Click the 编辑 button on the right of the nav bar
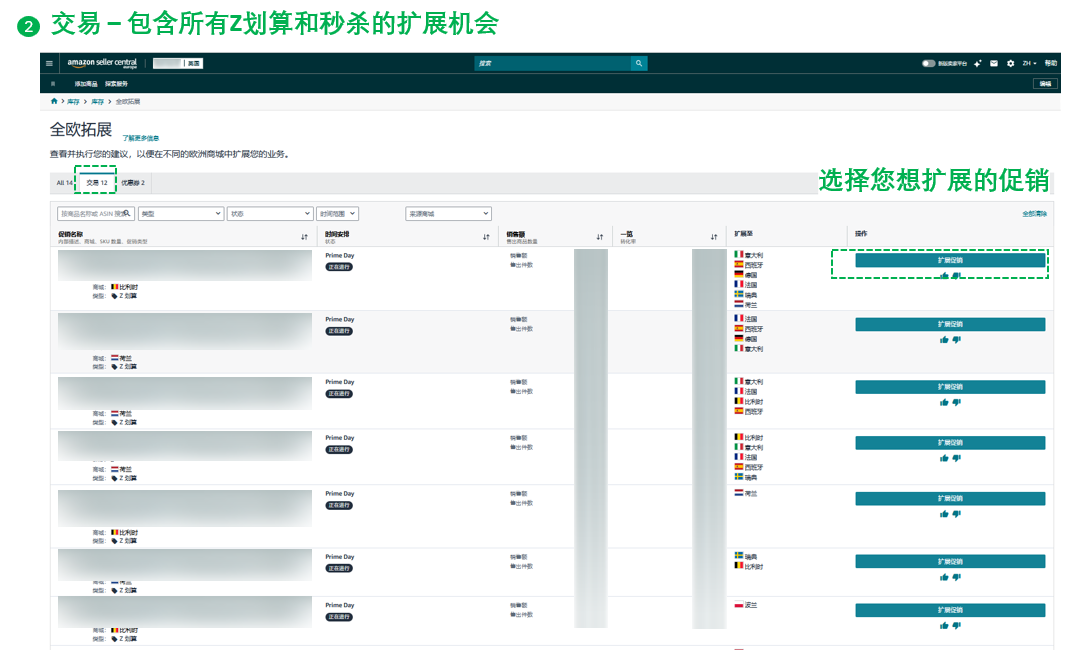 1045,84
